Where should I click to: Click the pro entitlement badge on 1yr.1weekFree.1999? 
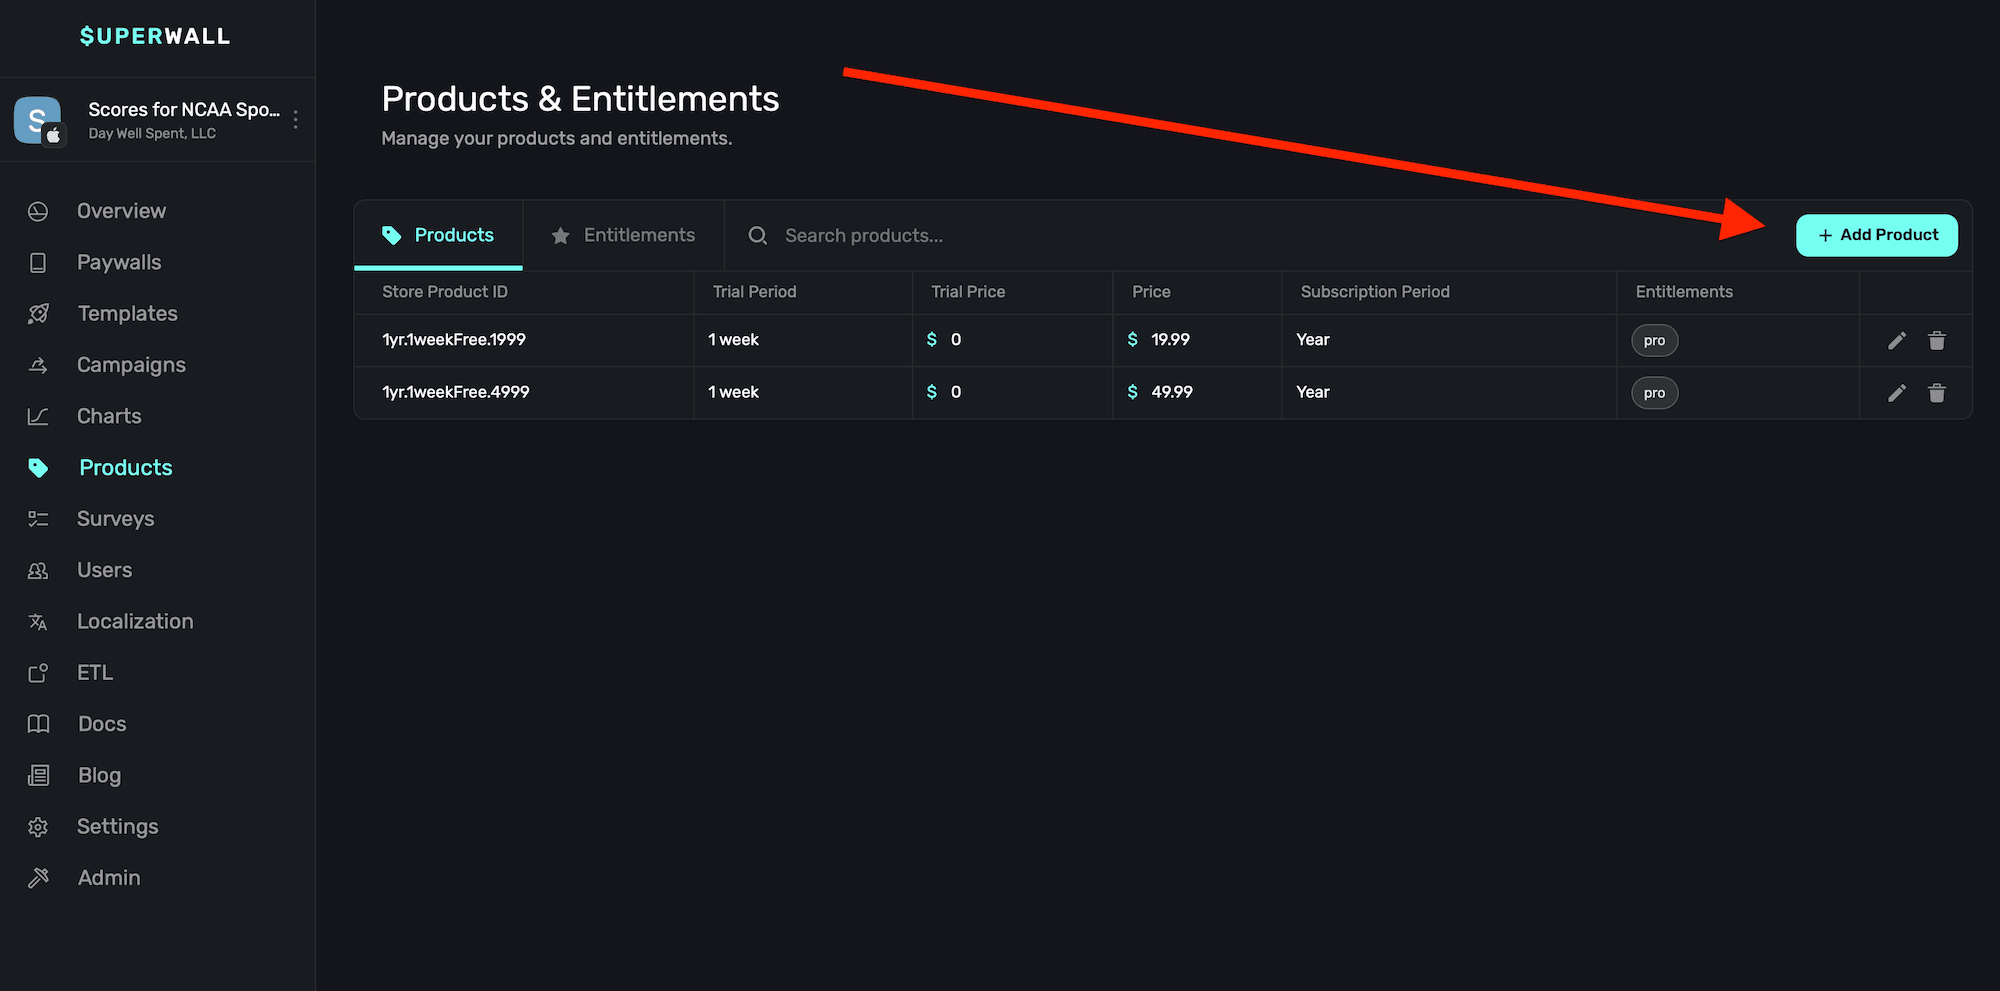(x=1654, y=341)
